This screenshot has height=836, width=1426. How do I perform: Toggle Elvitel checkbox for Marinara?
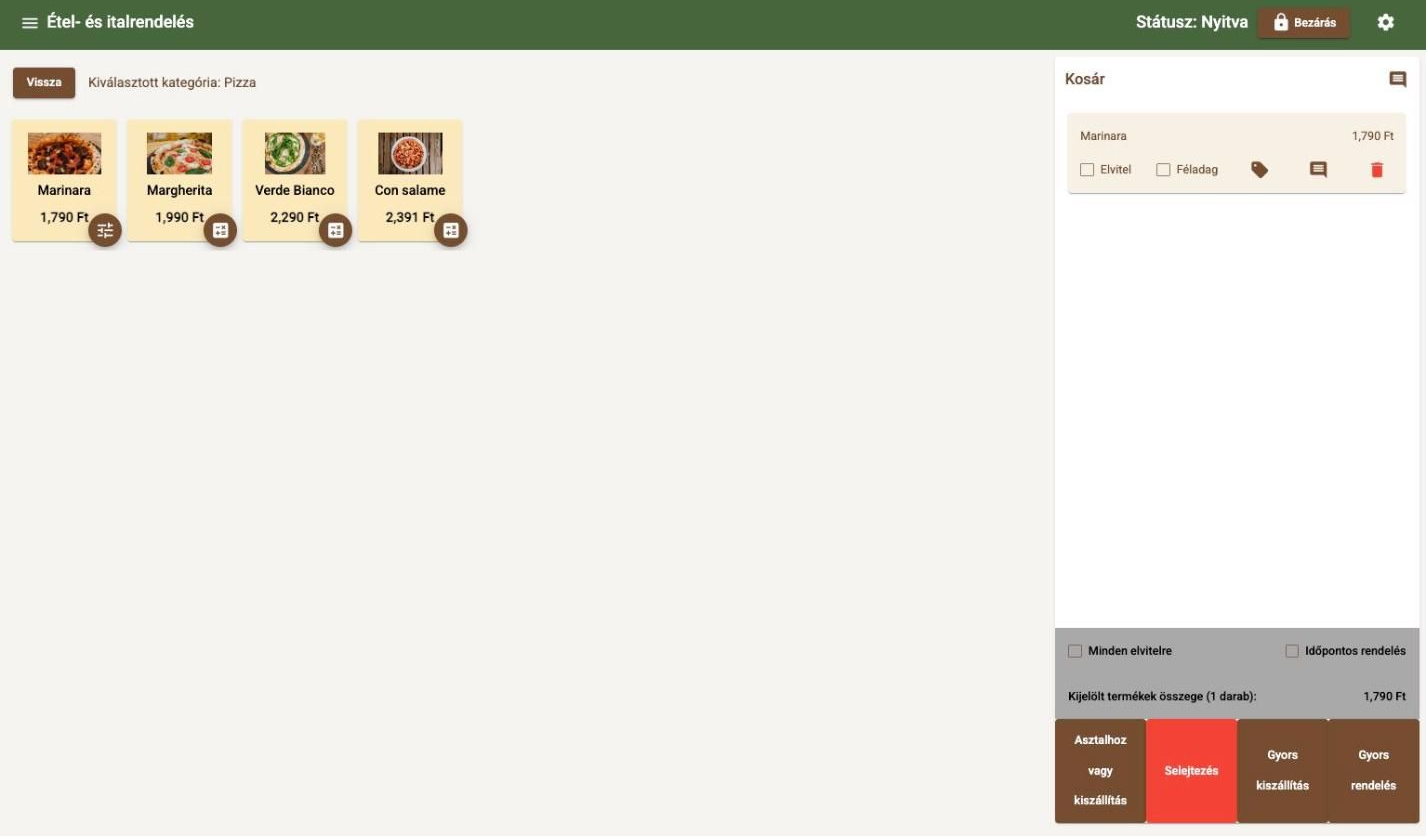click(1087, 170)
